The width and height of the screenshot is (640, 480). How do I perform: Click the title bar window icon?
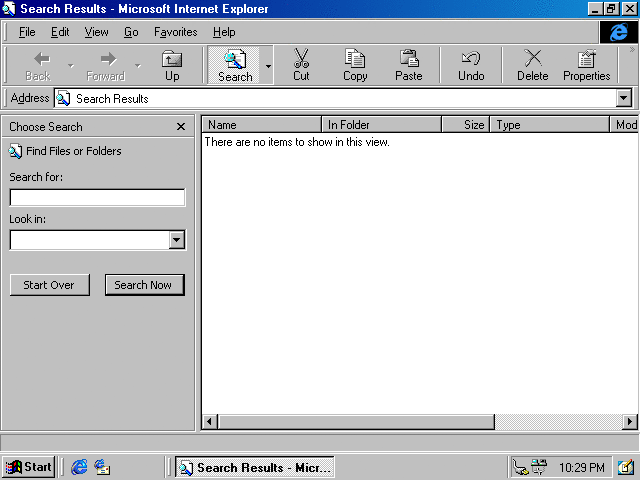[9, 9]
